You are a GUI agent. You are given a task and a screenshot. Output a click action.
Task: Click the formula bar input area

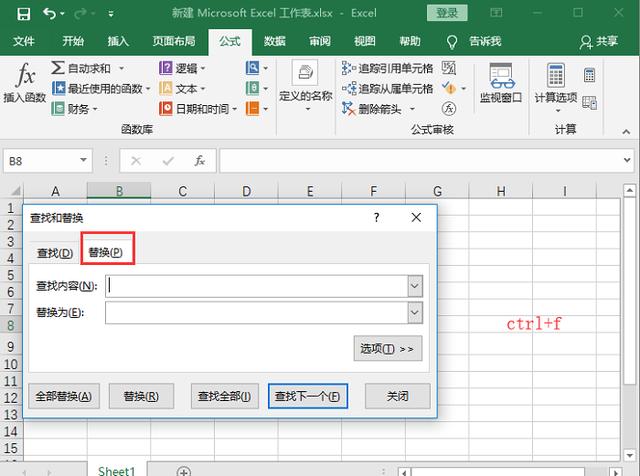(420, 160)
